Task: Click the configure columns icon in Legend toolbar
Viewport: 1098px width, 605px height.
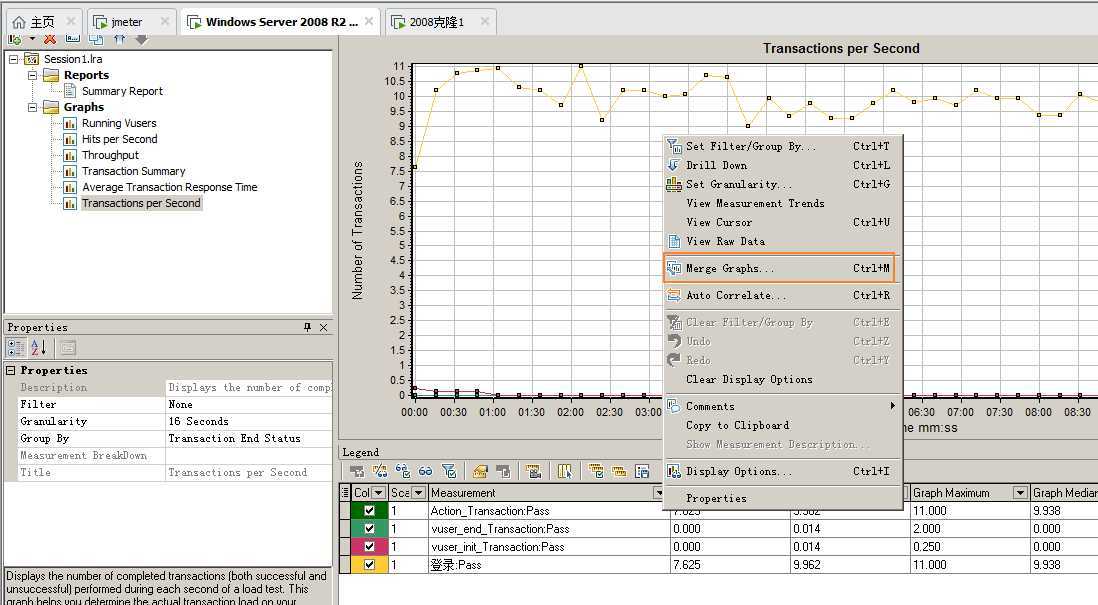Action: (564, 471)
